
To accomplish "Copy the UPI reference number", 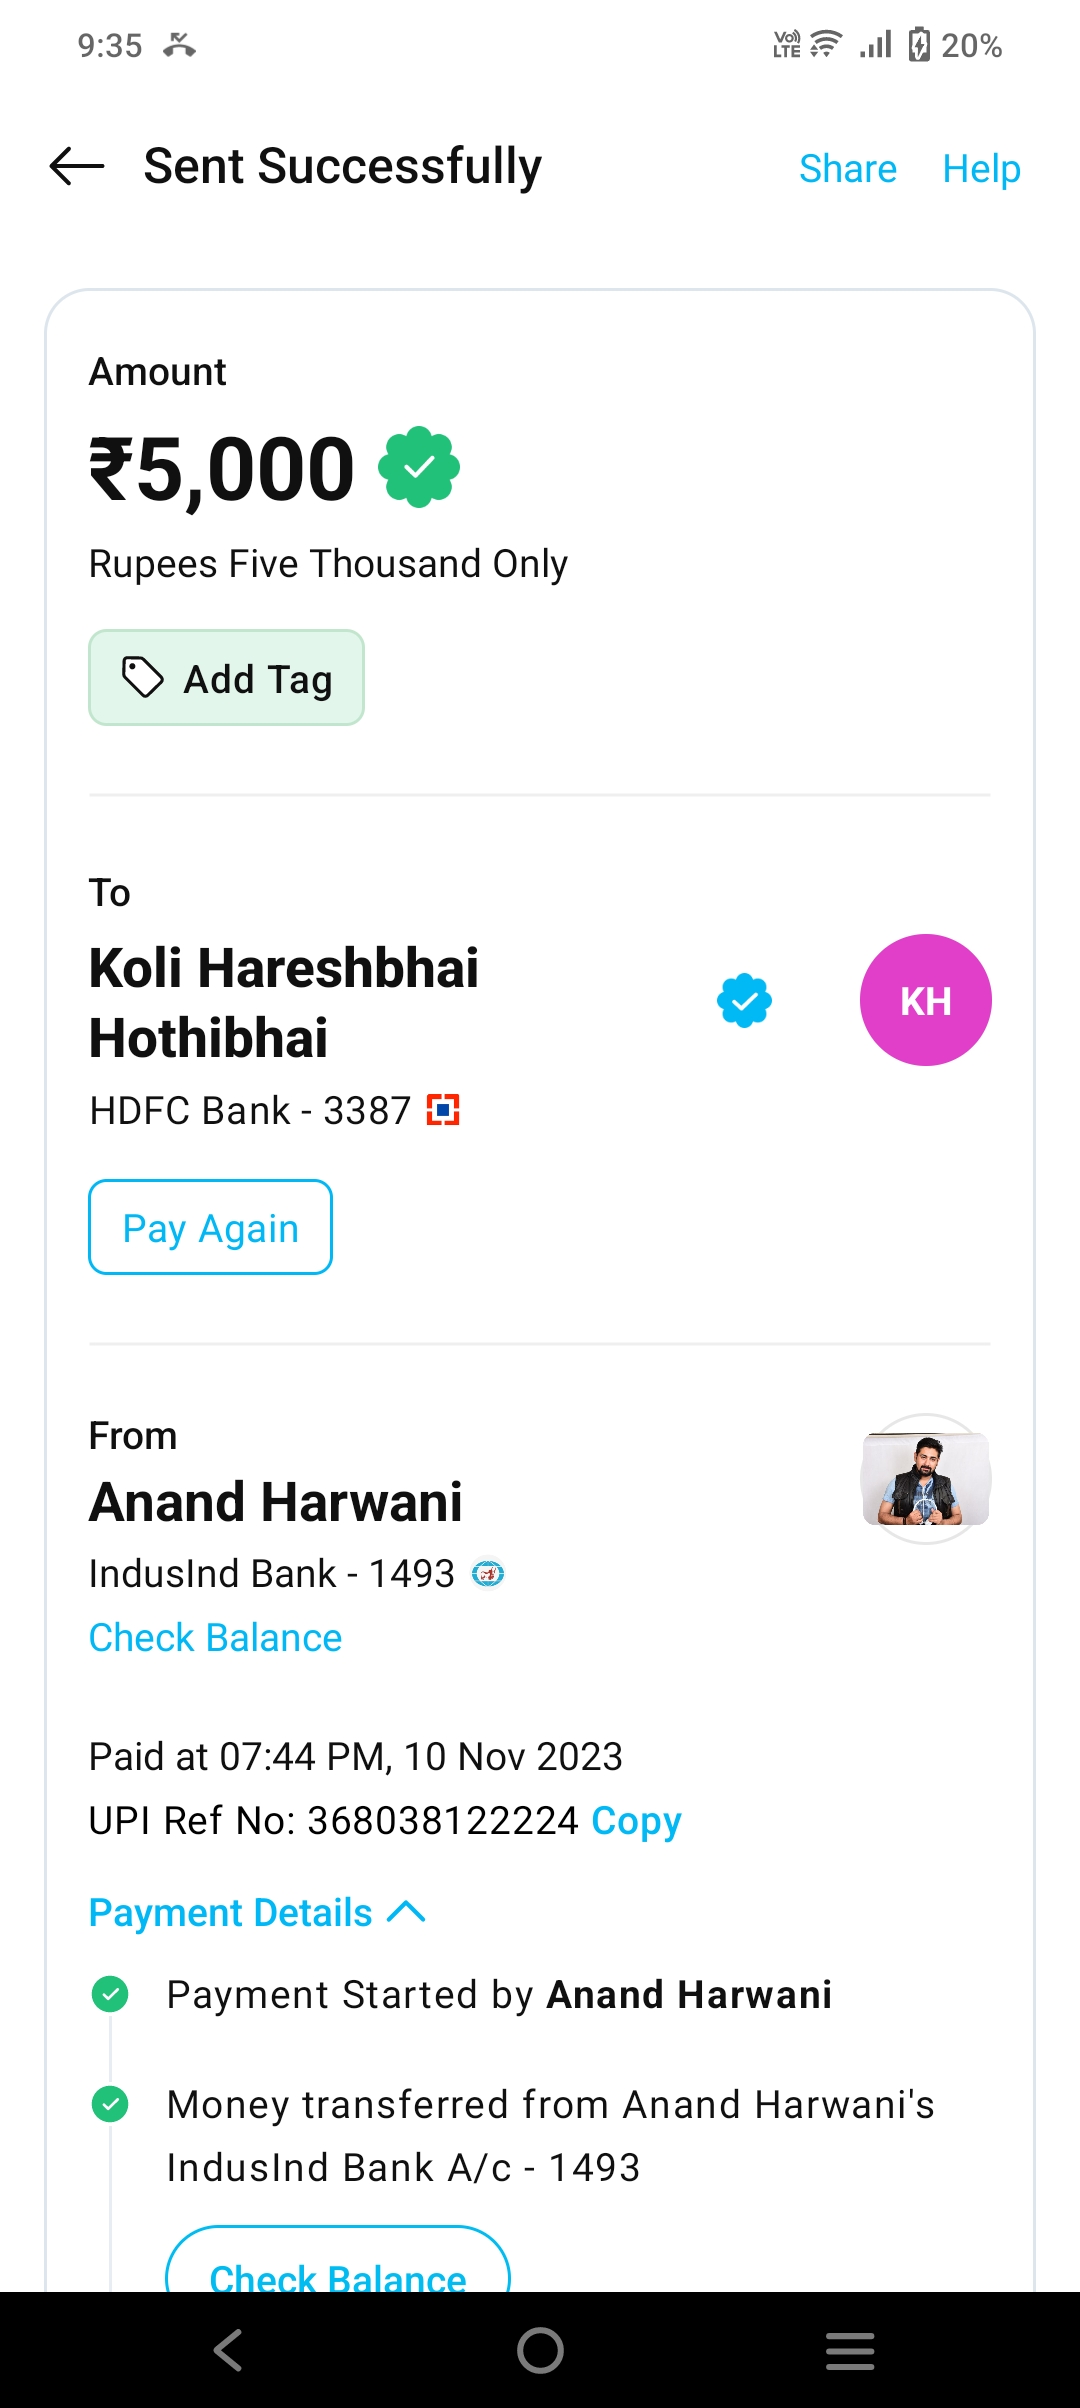I will click(636, 1821).
